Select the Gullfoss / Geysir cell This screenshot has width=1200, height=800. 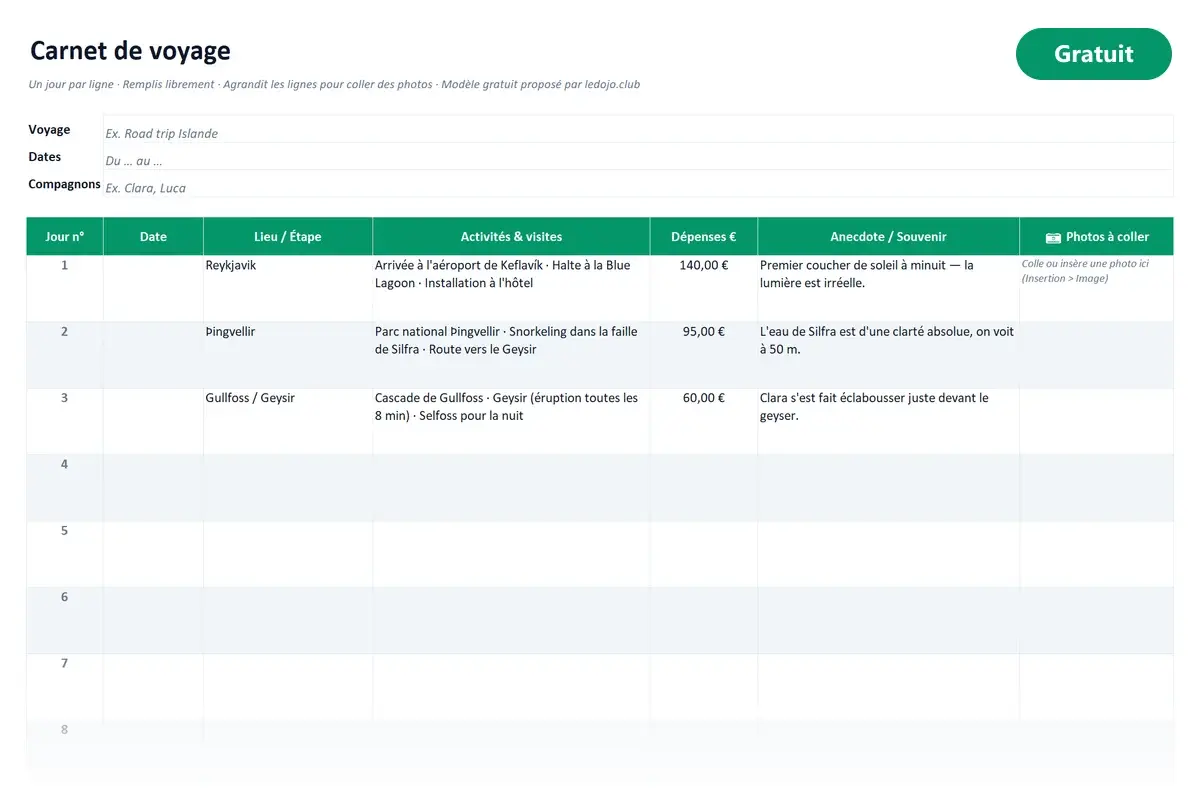click(288, 421)
